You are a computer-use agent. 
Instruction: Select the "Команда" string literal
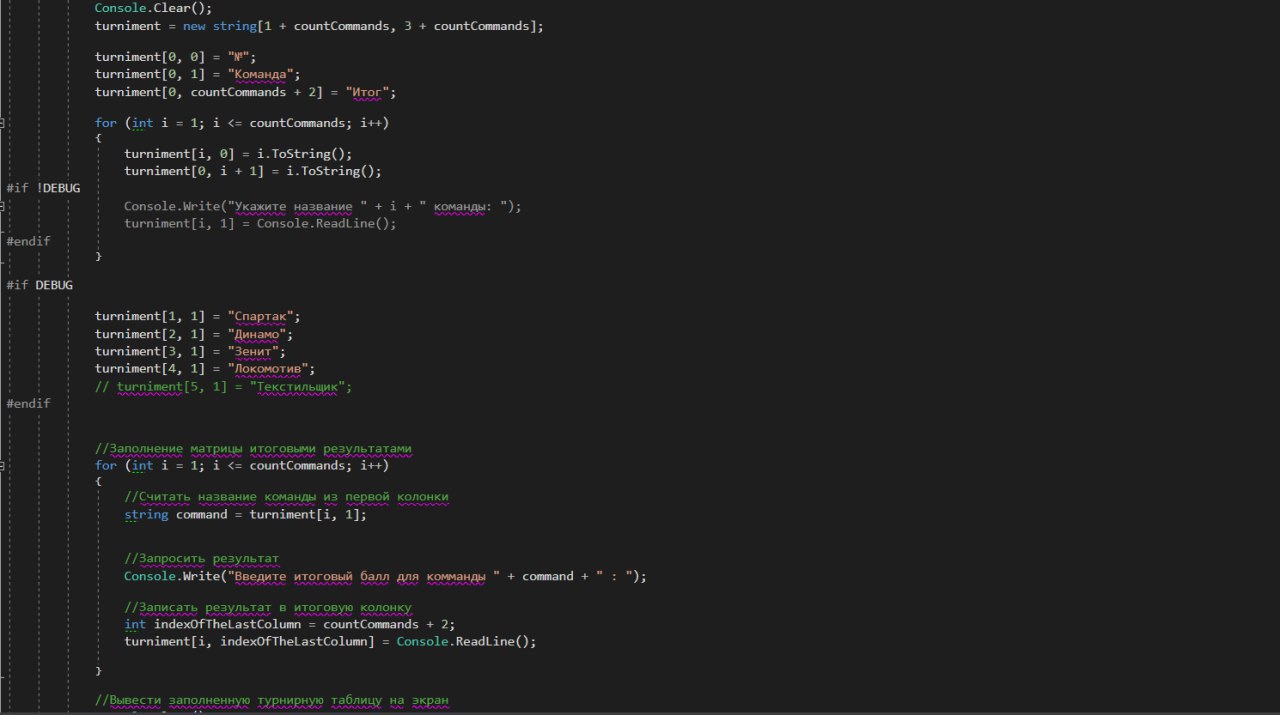(264, 75)
